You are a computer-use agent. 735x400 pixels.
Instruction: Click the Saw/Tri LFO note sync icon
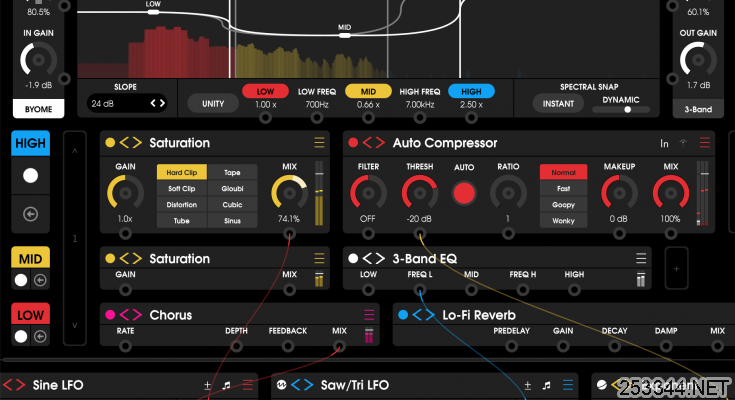point(547,385)
